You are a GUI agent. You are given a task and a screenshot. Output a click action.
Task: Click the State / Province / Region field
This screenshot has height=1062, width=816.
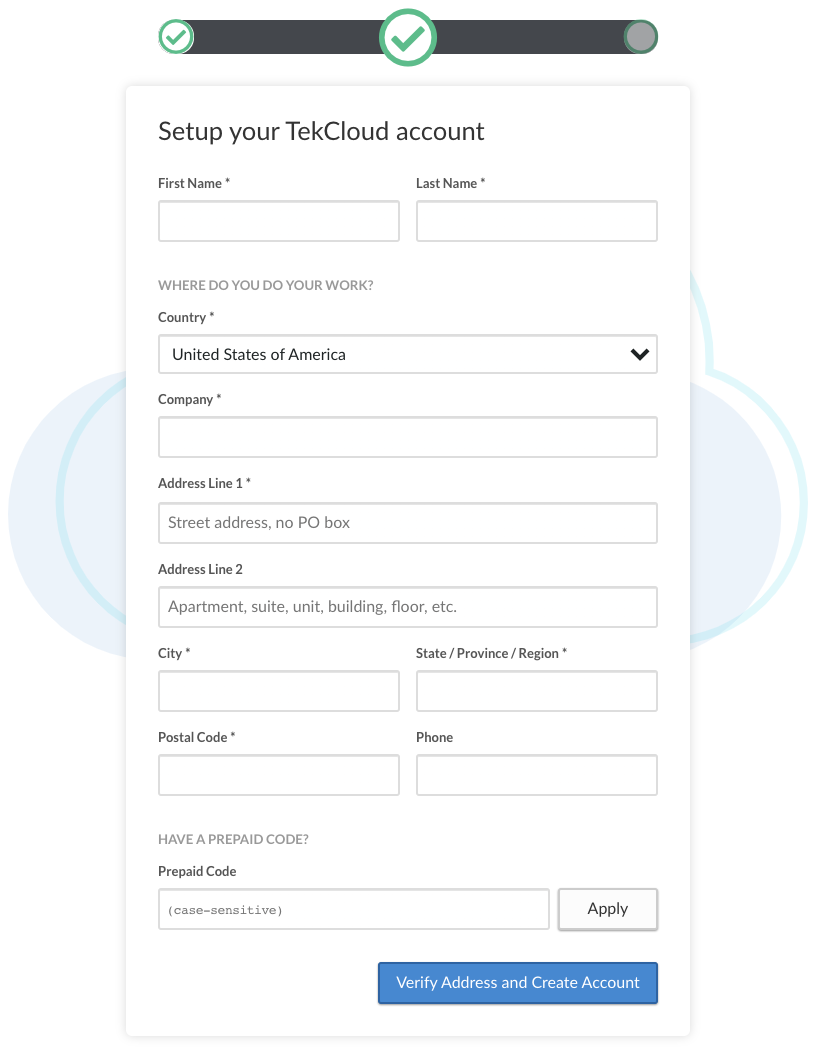click(x=536, y=691)
